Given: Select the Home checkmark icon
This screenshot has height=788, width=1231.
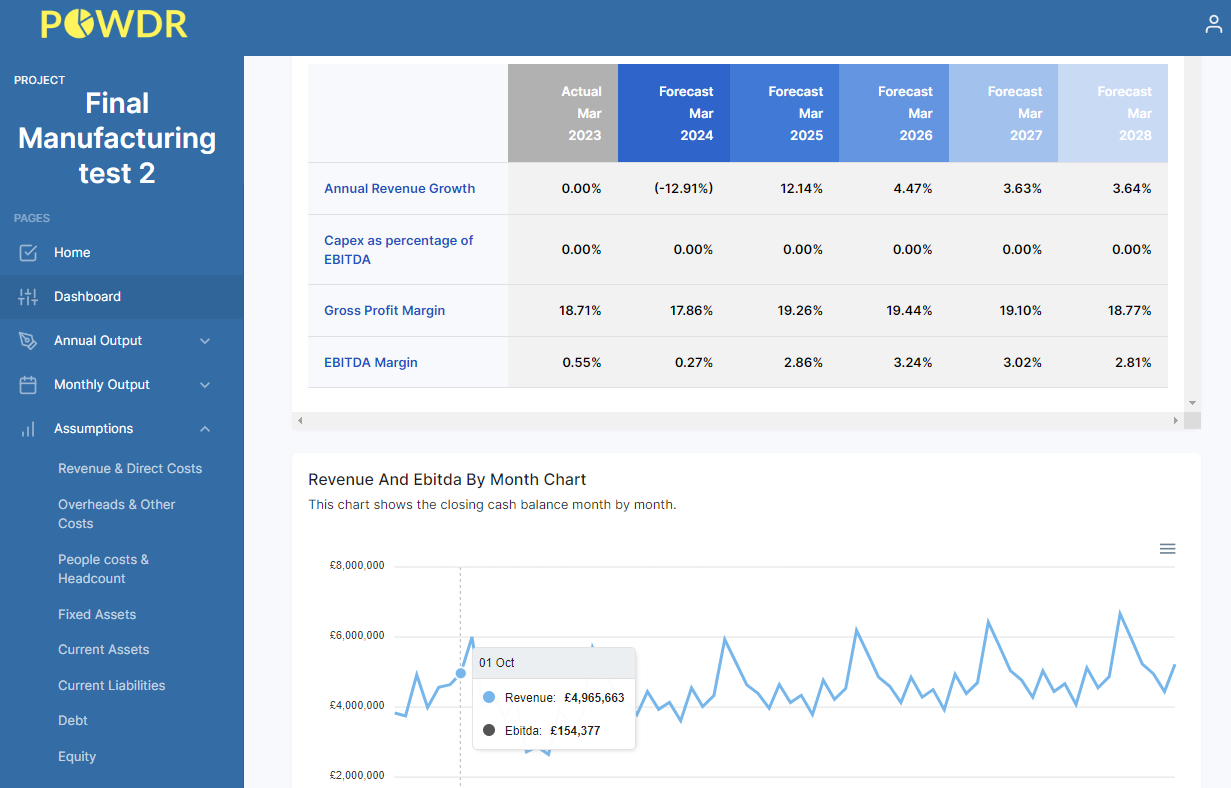Looking at the screenshot, I should coord(26,252).
